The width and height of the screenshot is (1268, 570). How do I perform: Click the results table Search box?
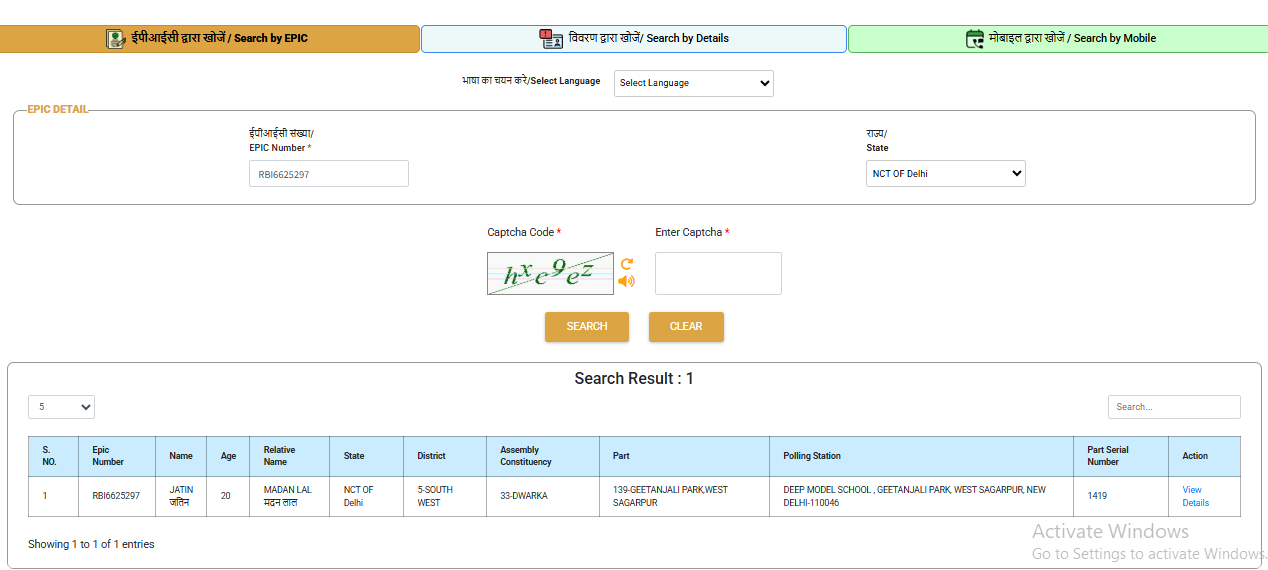coord(1174,407)
